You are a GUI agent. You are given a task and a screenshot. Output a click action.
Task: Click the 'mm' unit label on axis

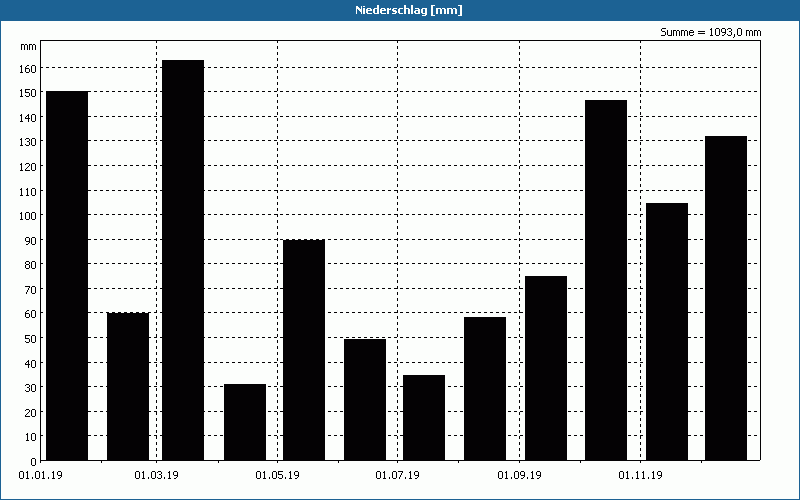pos(29,46)
